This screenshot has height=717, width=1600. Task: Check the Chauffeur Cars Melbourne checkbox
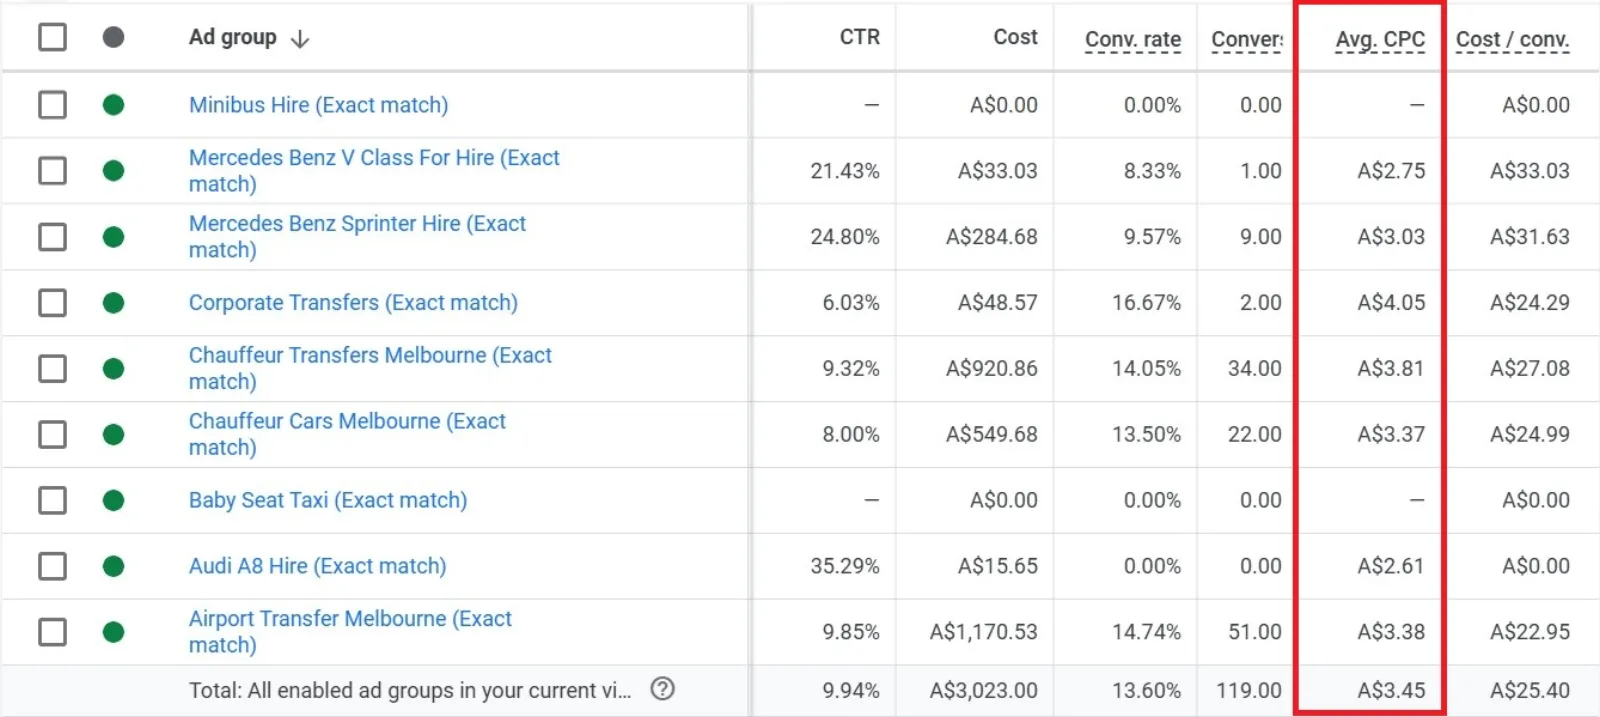coord(52,434)
